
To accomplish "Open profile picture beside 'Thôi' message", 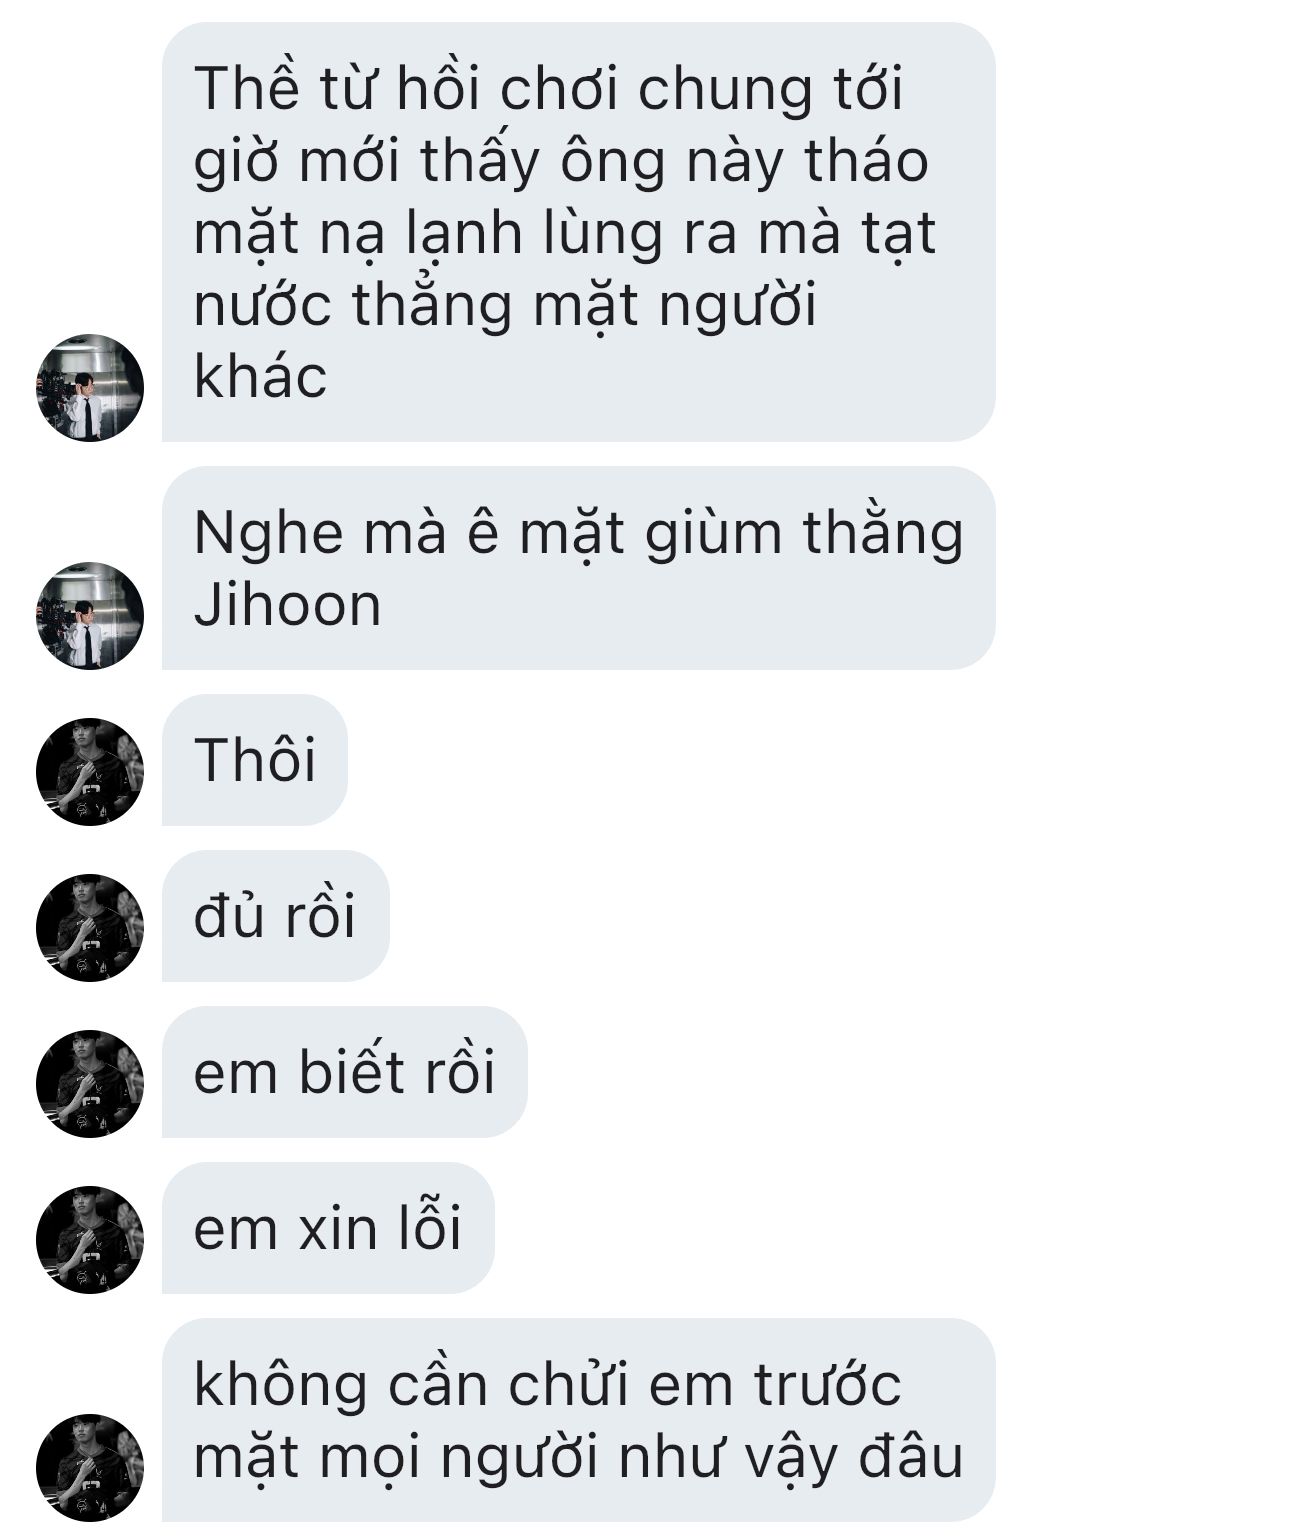I will [x=89, y=771].
